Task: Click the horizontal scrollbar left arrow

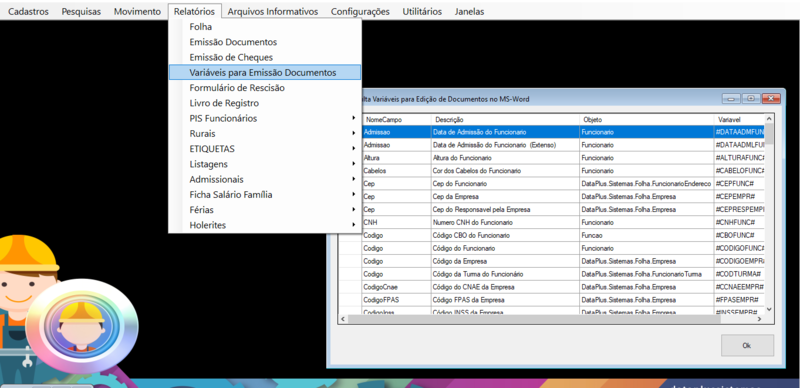Action: pyautogui.click(x=343, y=319)
